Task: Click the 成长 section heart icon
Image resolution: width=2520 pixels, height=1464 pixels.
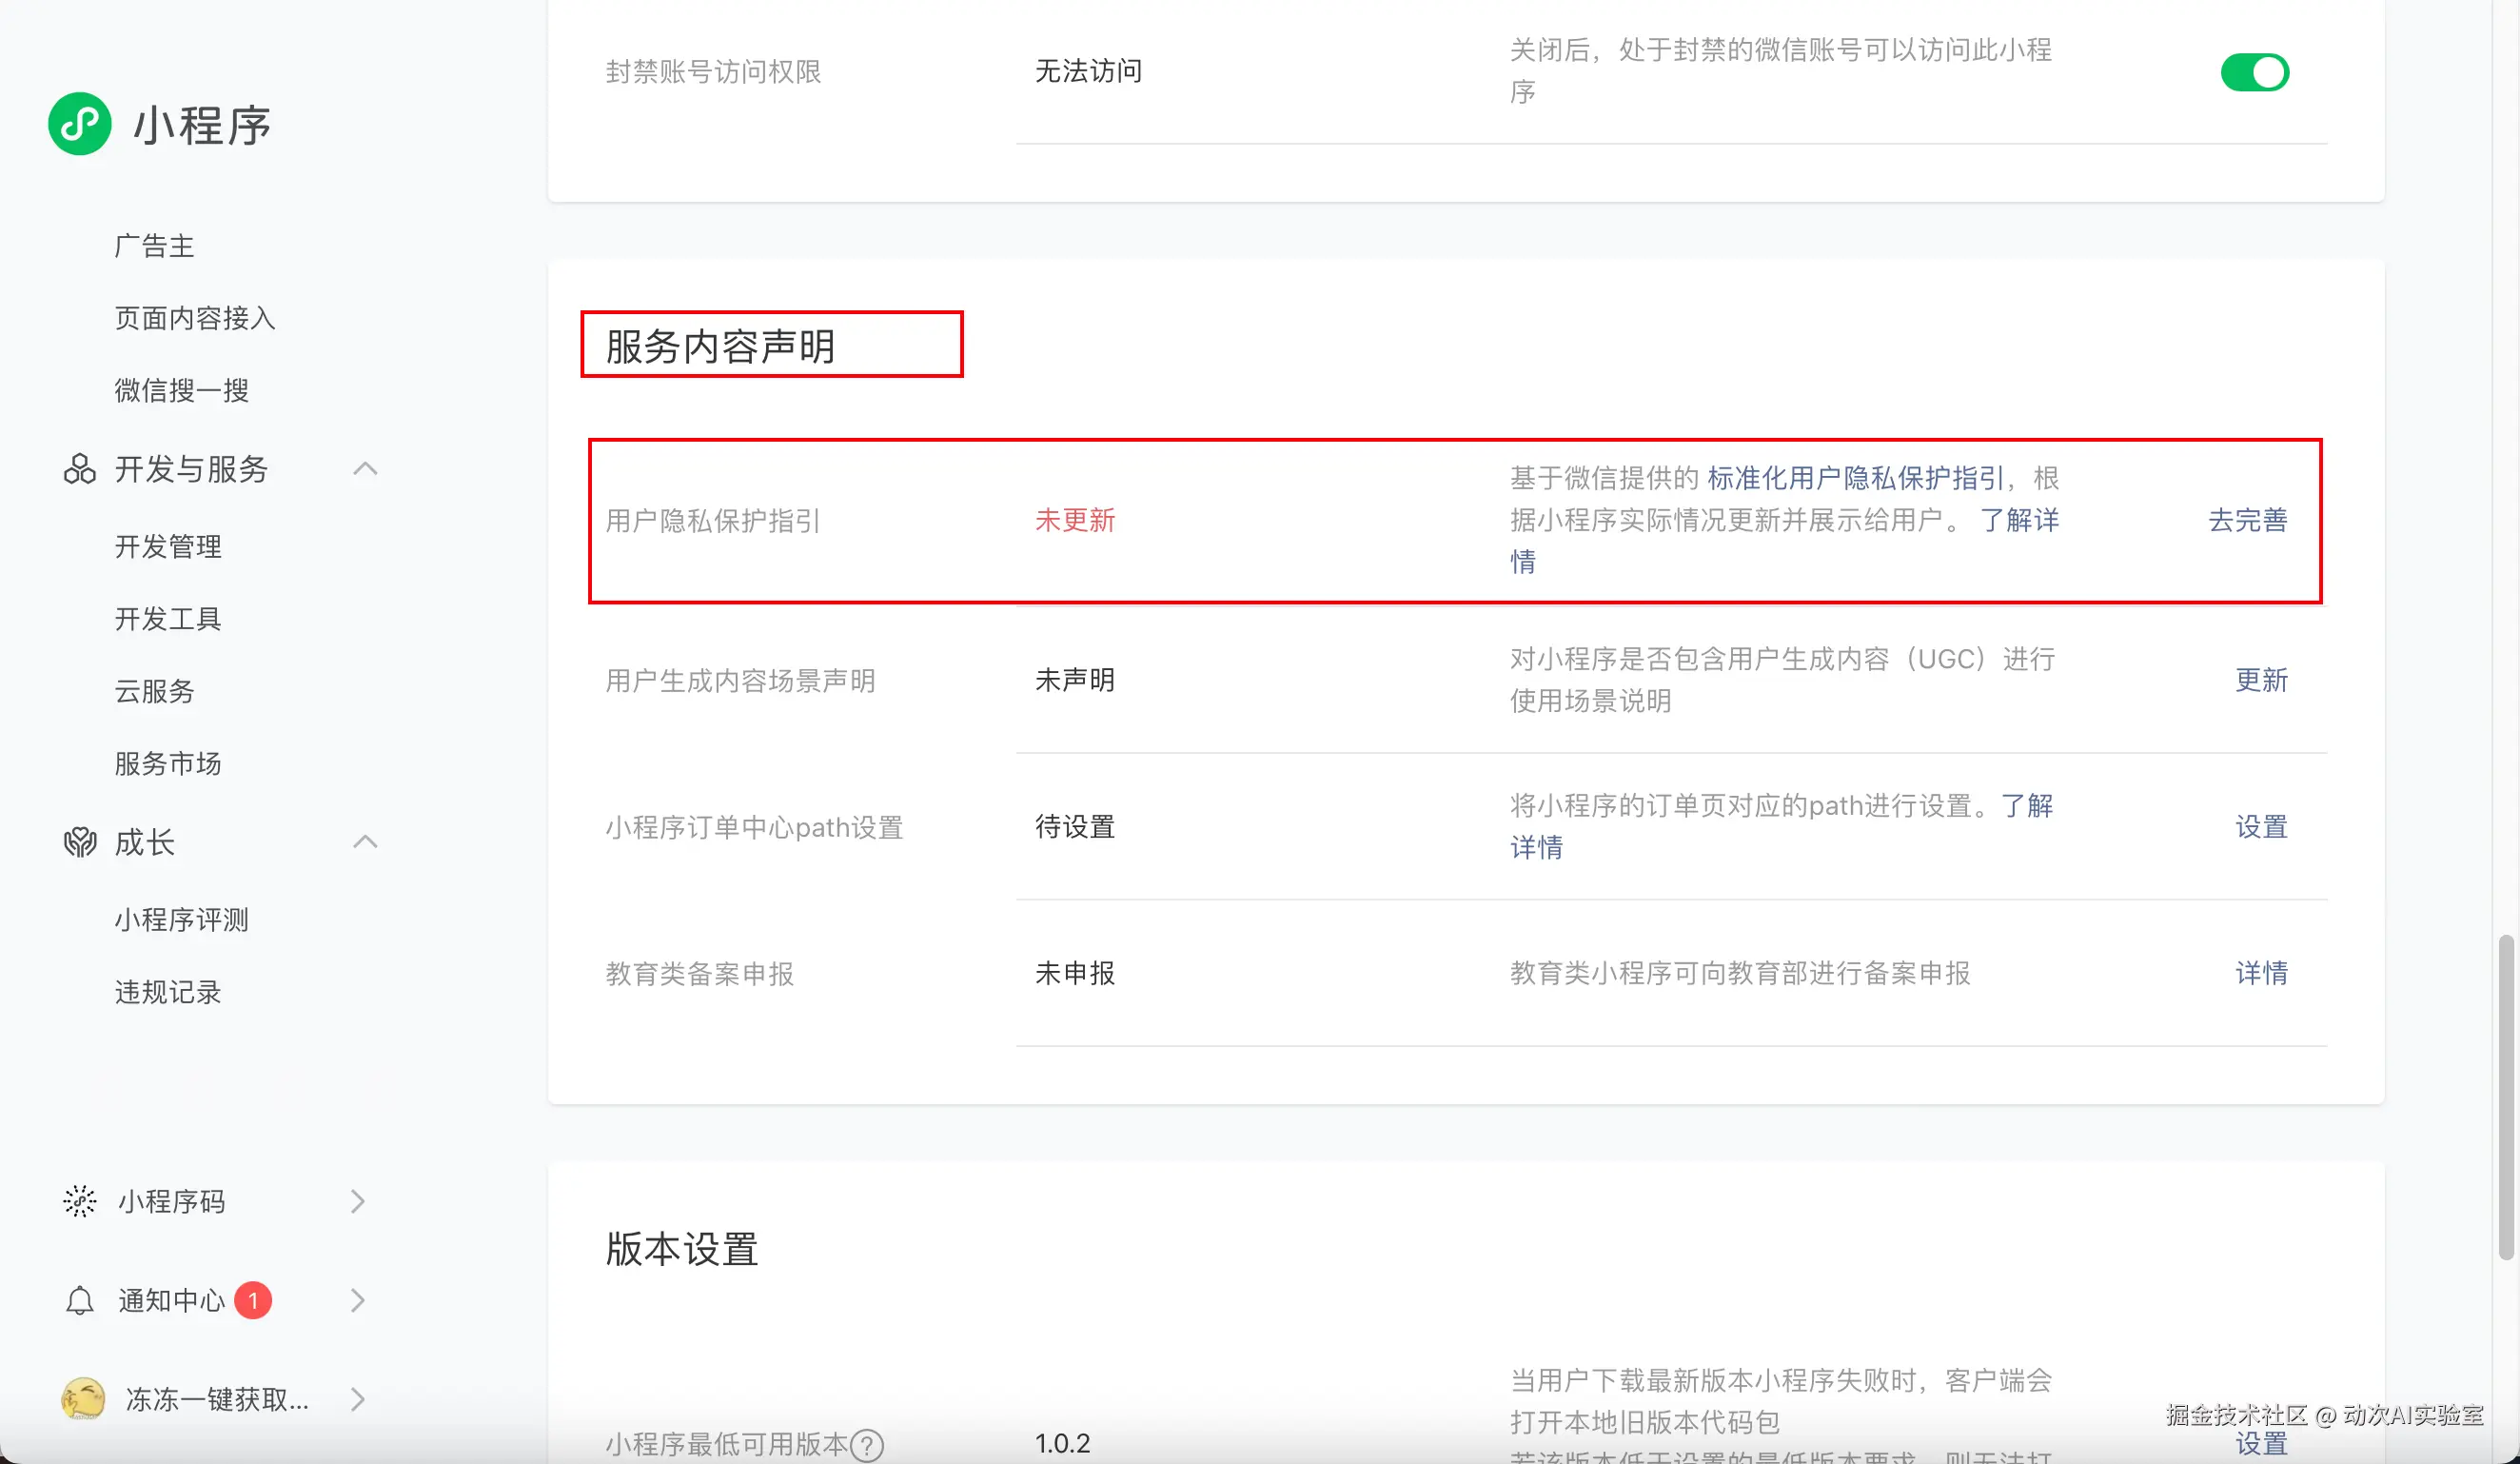Action: (79, 842)
